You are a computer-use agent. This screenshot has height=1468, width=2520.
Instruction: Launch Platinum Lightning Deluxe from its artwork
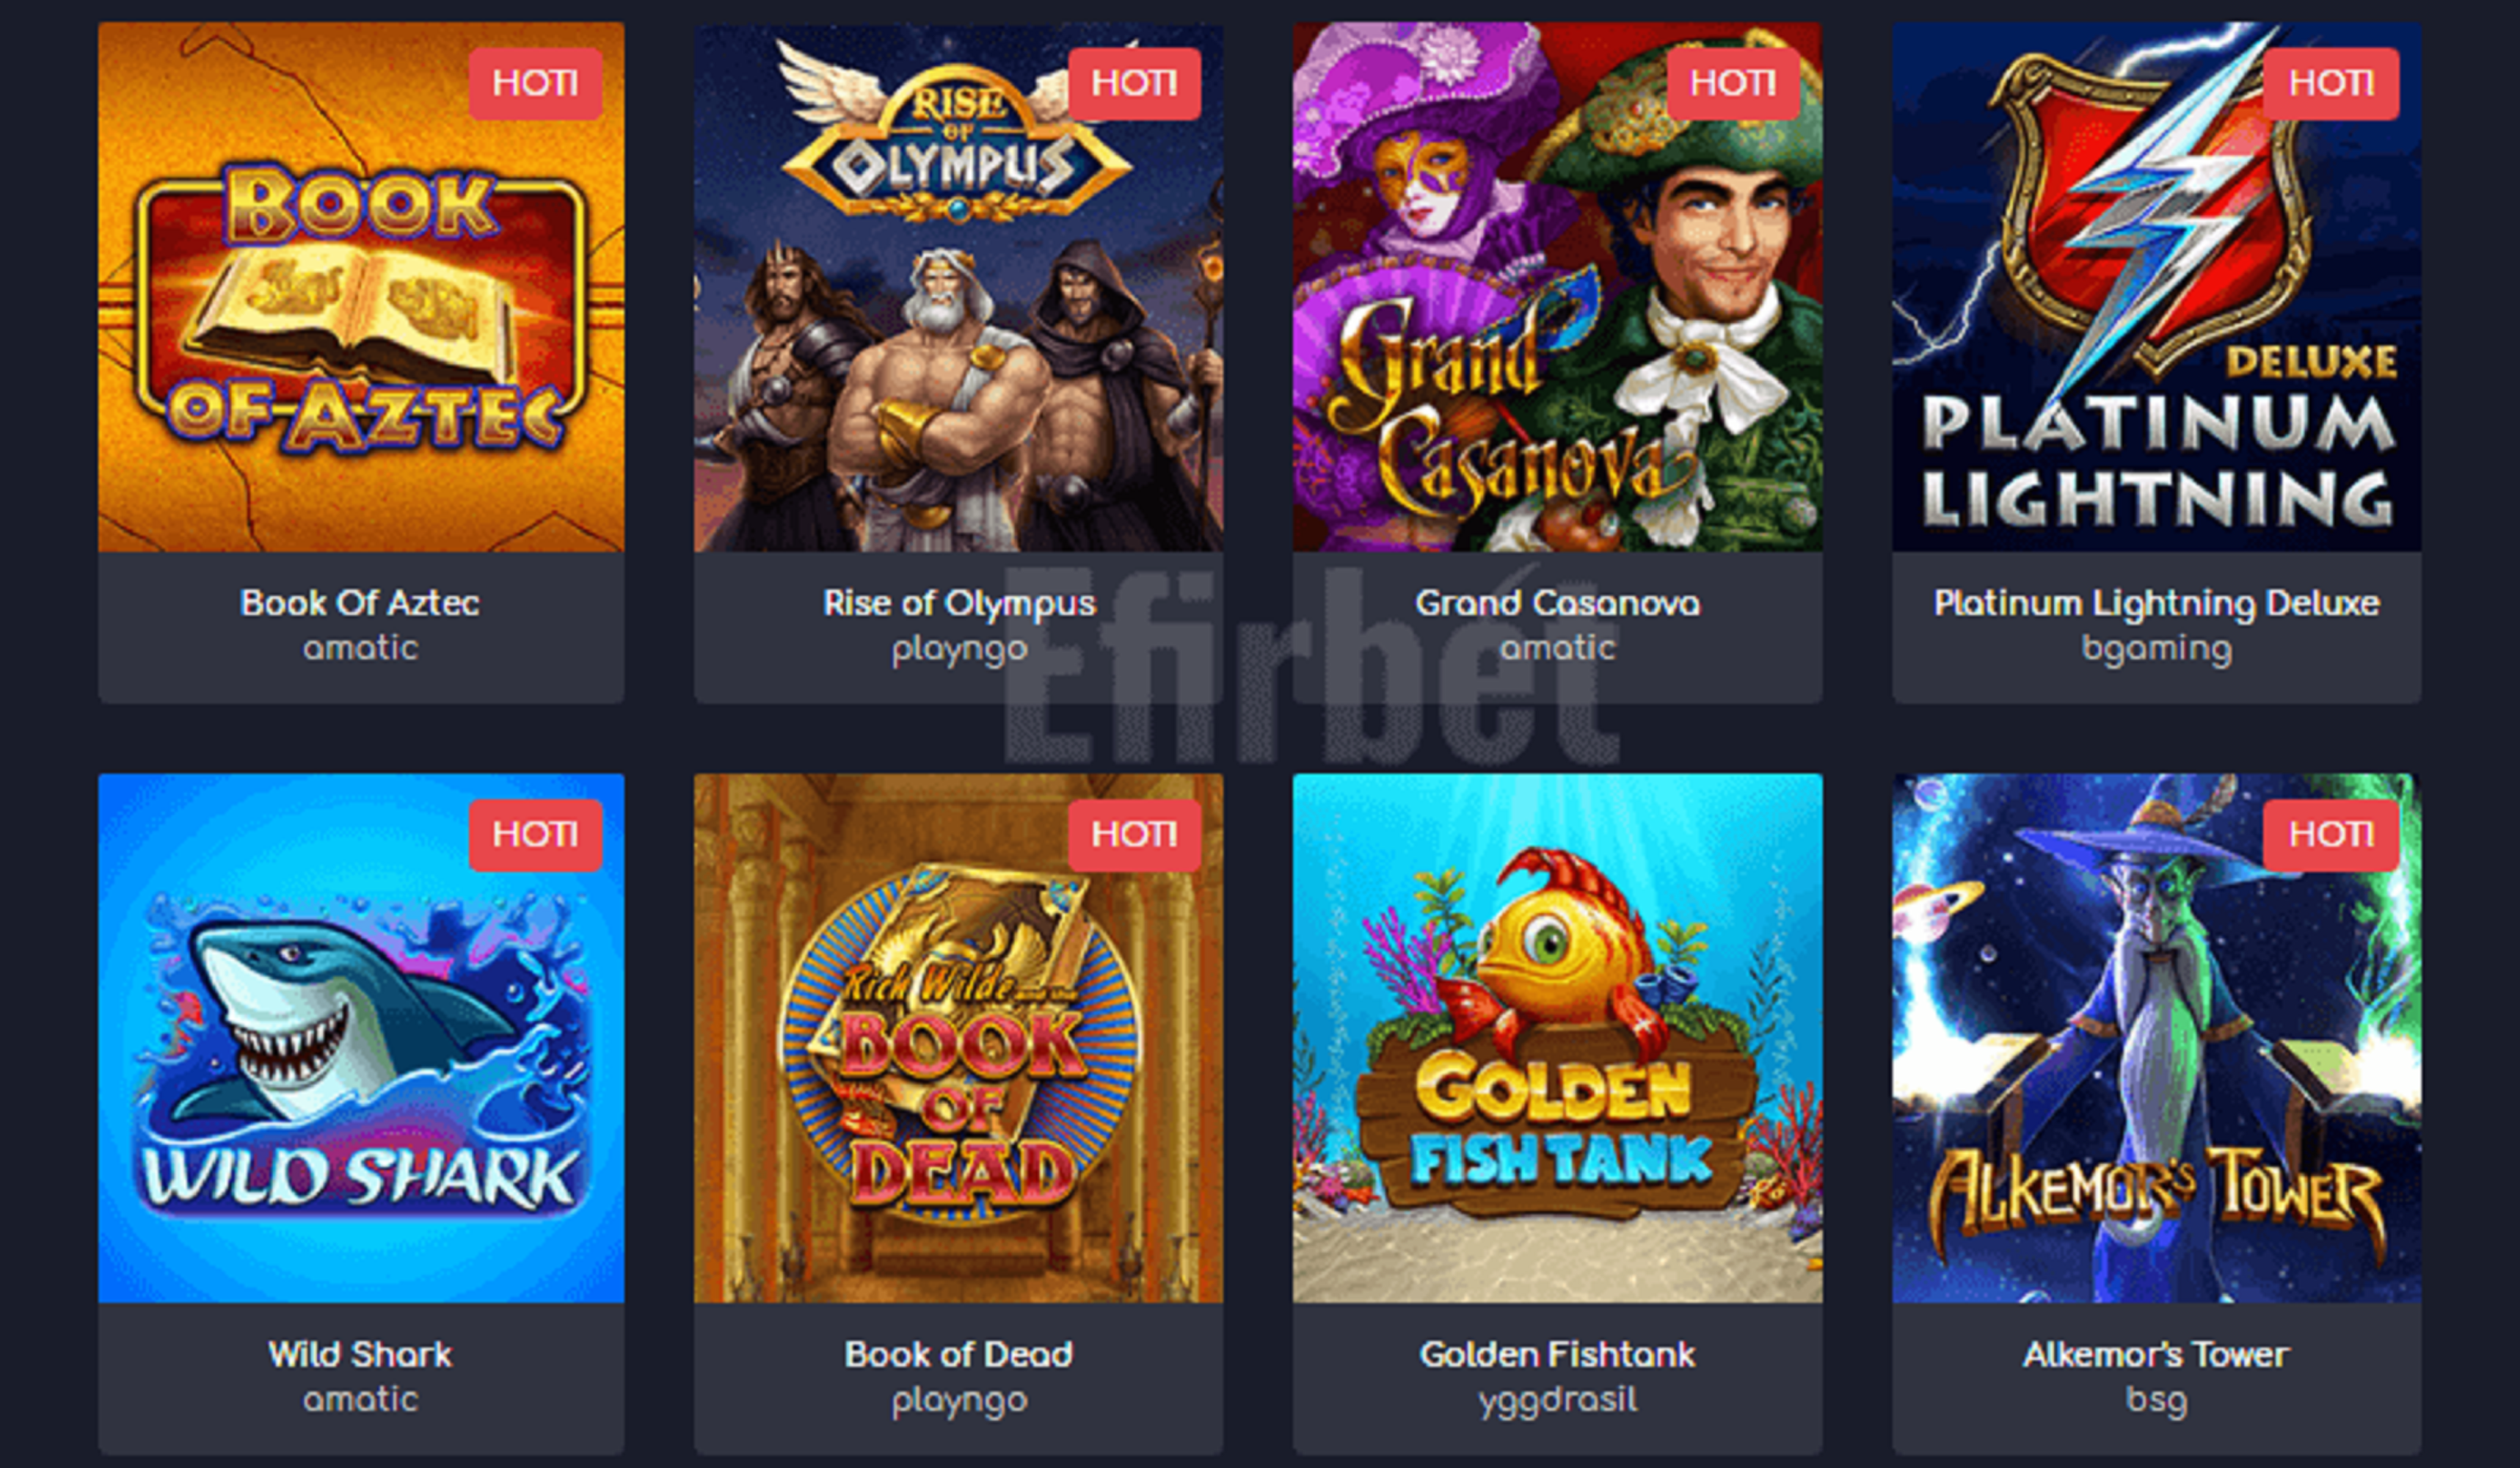pos(2156,287)
